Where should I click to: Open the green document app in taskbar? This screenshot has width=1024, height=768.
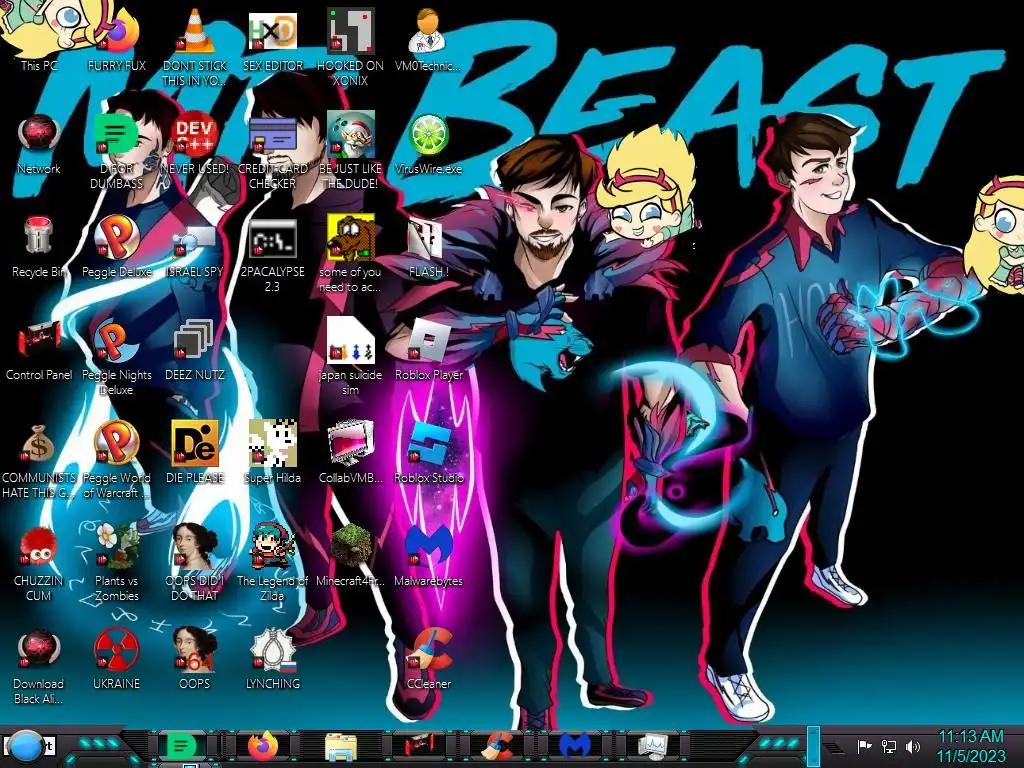pos(182,746)
